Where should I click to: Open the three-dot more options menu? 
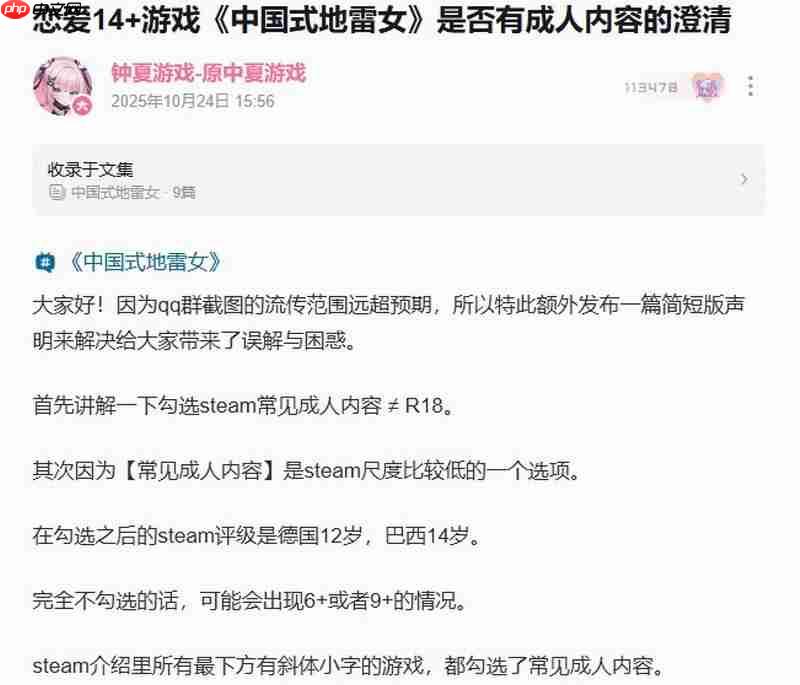[x=750, y=86]
